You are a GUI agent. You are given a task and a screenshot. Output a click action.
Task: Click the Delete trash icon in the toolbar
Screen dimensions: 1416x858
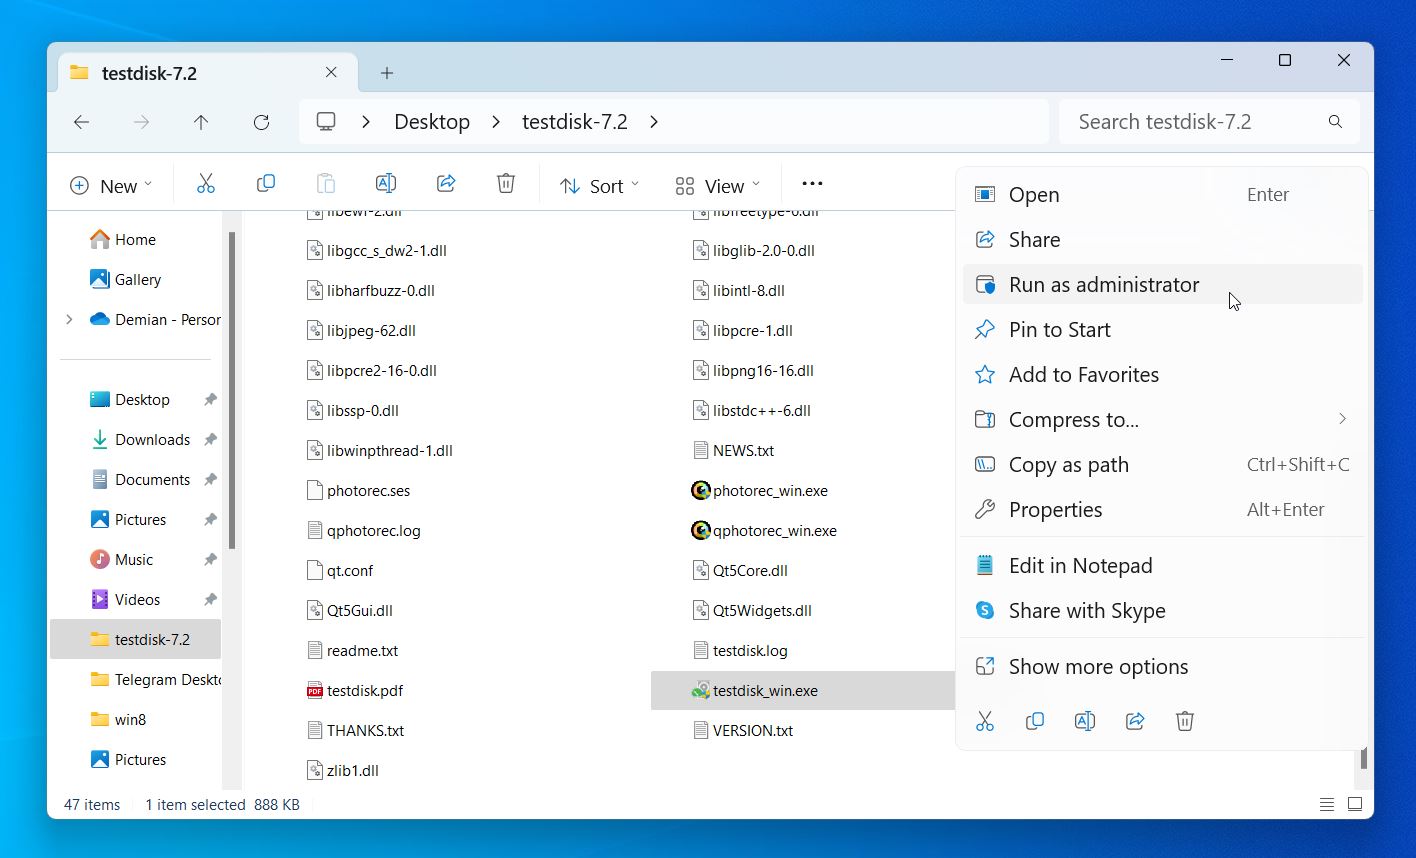point(506,184)
